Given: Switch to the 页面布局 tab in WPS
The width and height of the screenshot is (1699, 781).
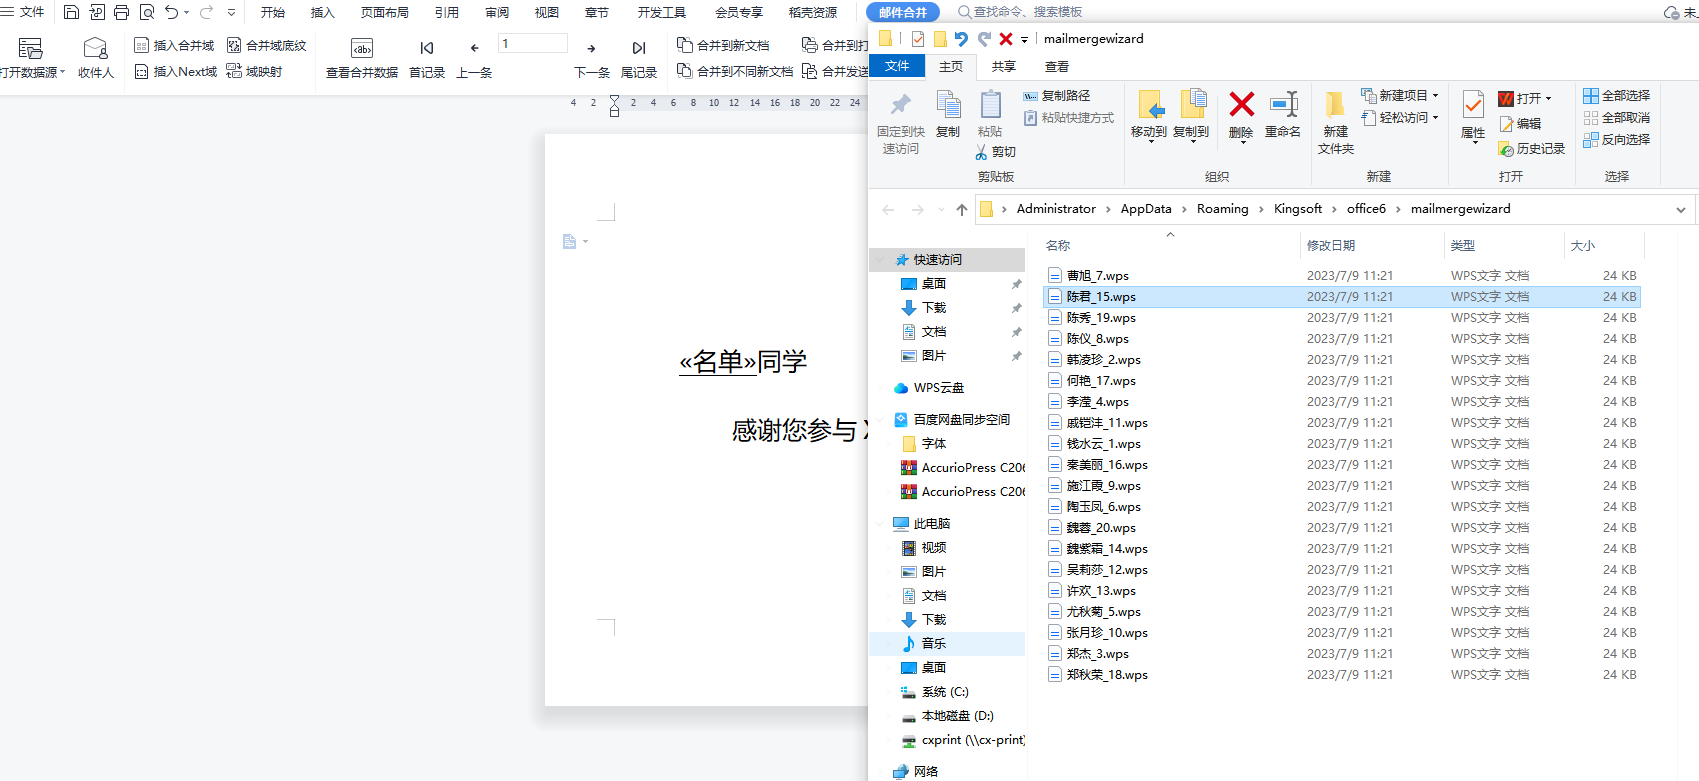Looking at the screenshot, I should [x=385, y=12].
